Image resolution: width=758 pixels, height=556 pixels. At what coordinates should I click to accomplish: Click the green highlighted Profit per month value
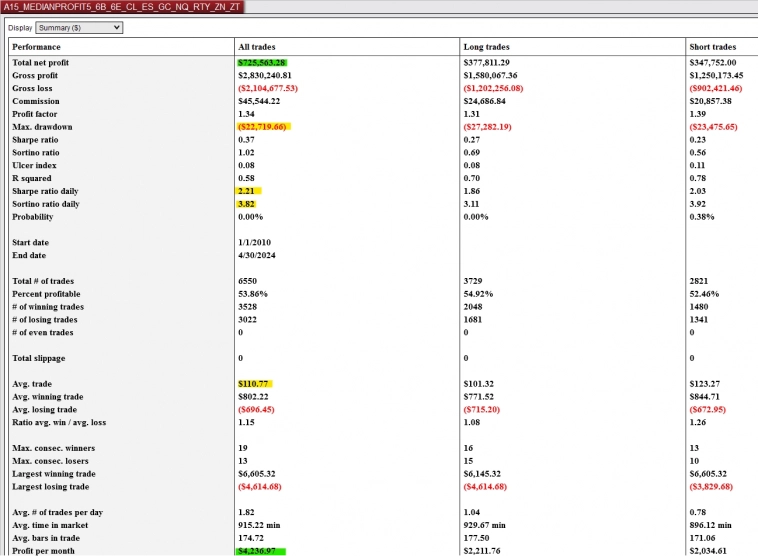click(x=260, y=551)
